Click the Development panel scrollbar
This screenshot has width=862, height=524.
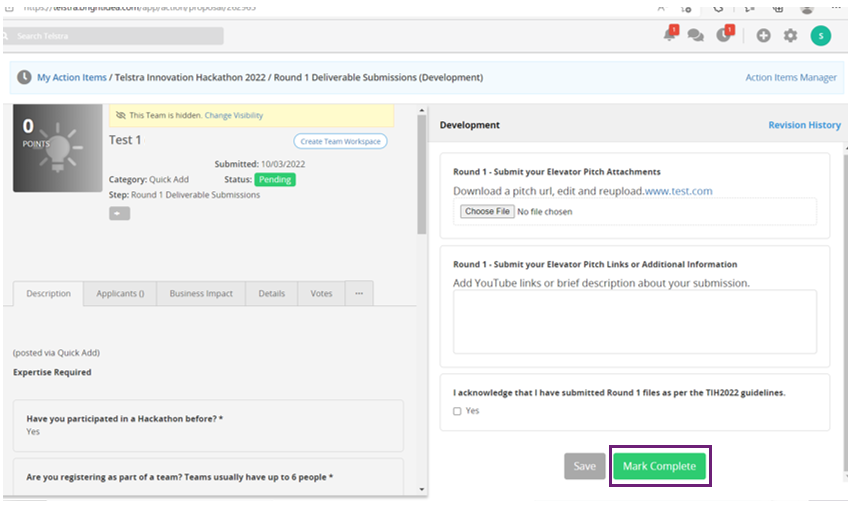point(845,313)
